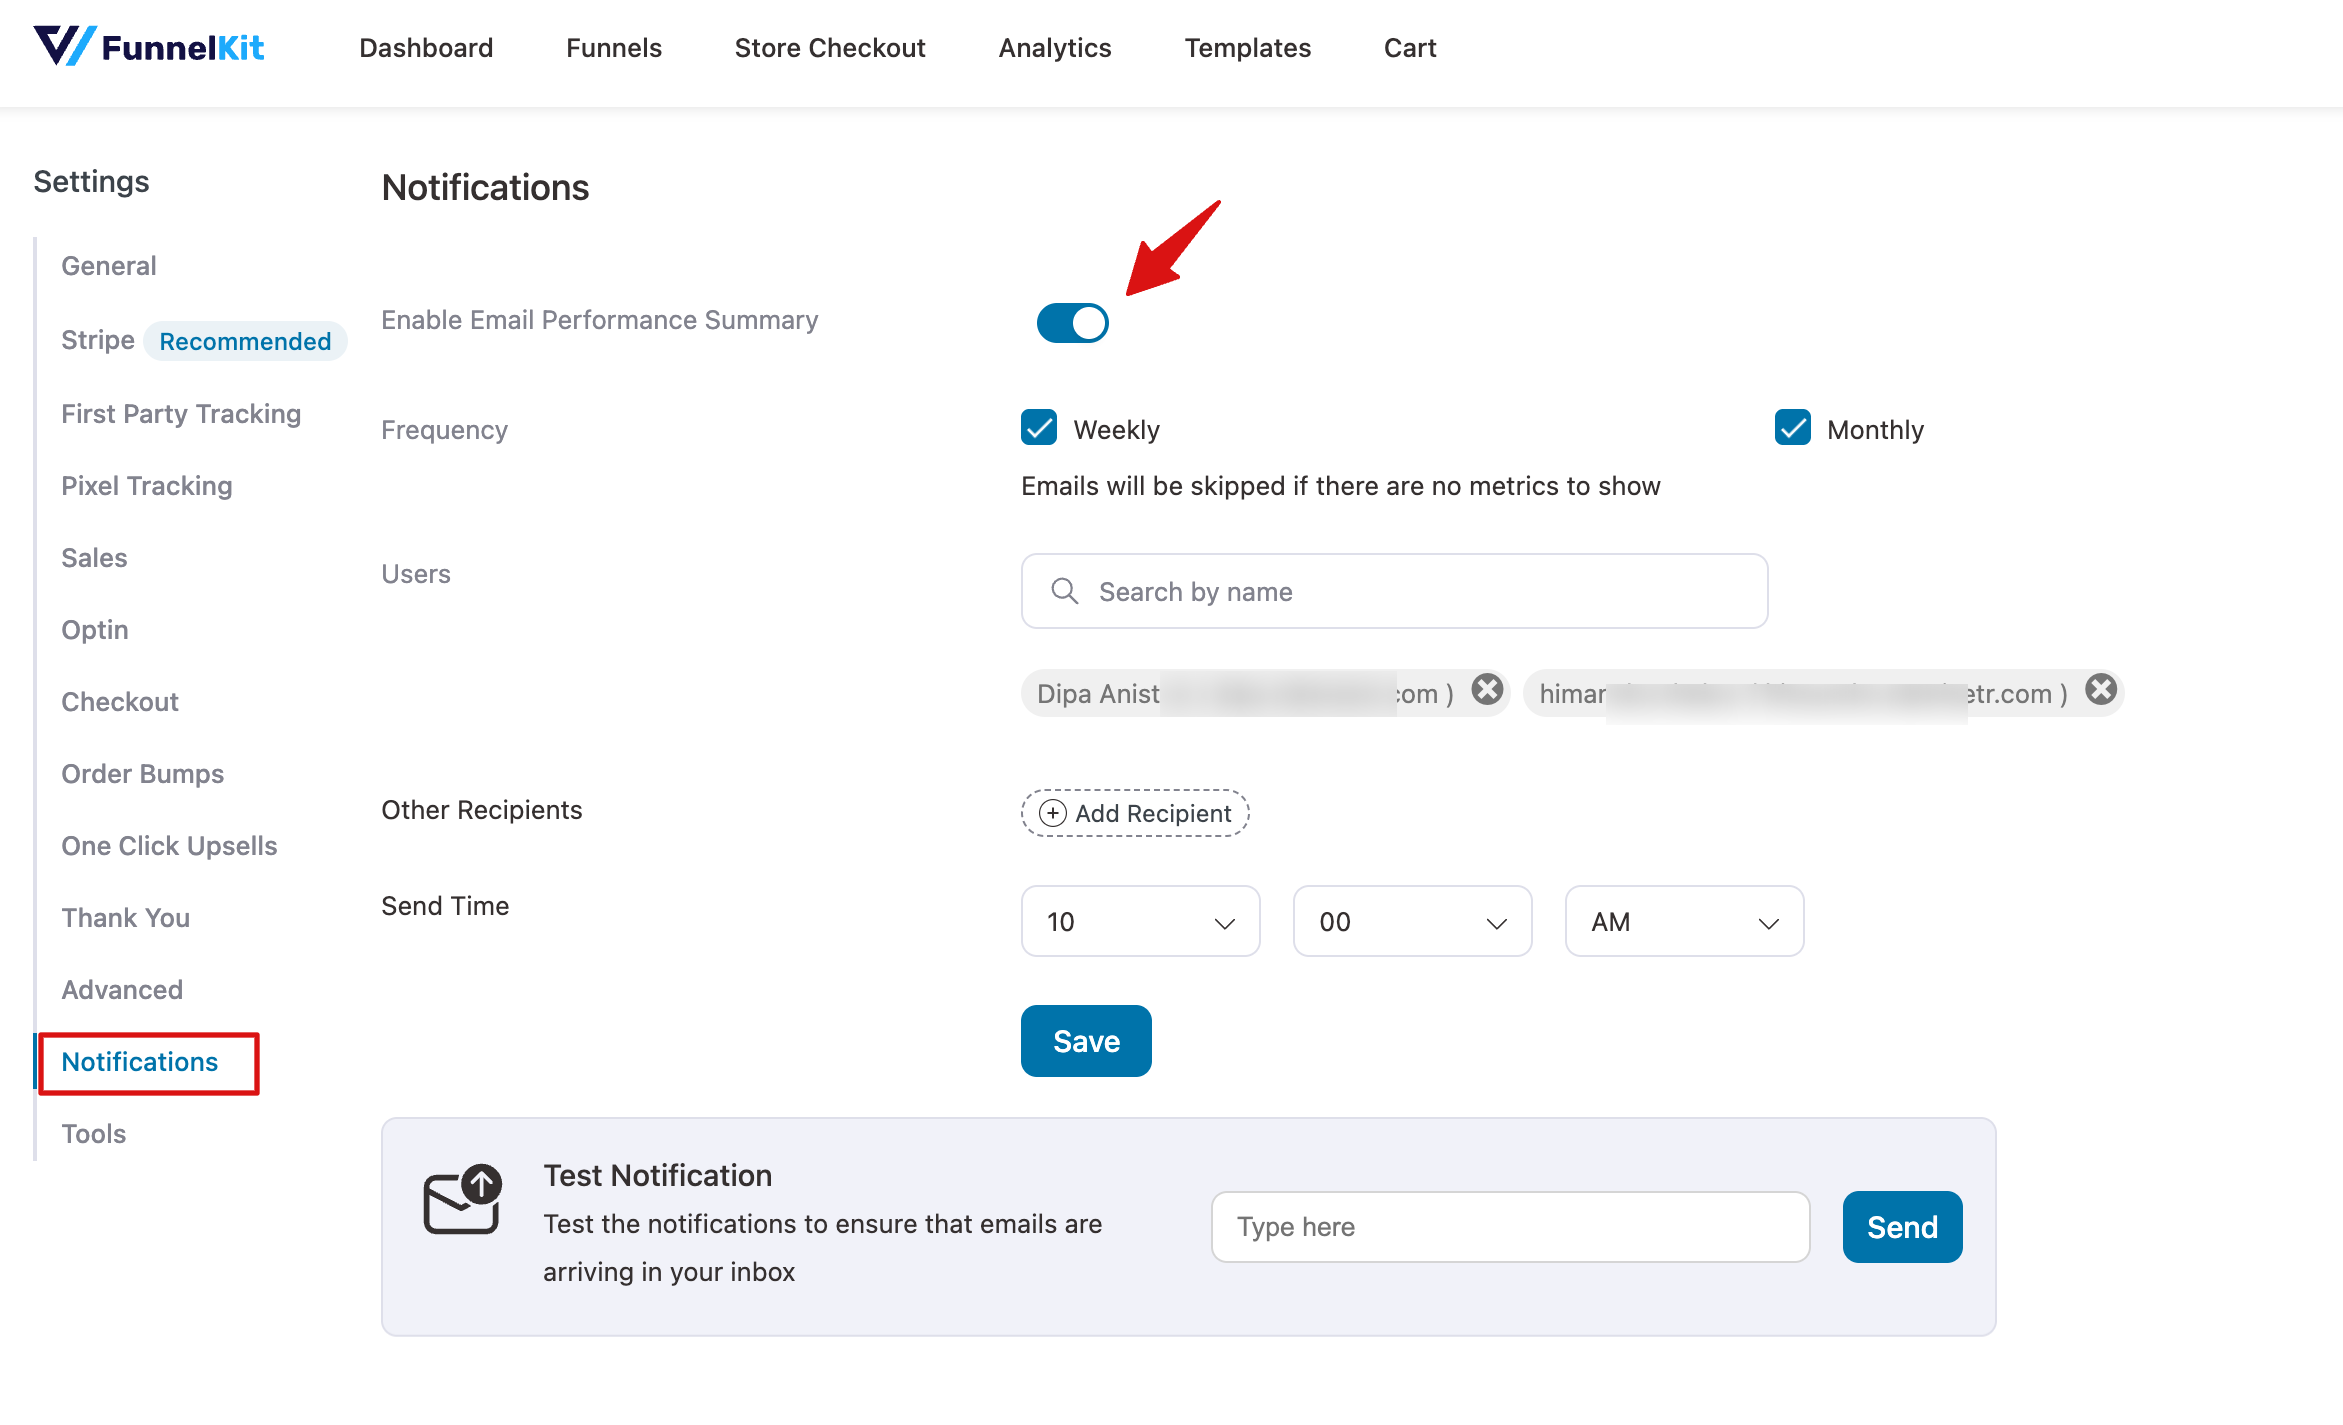The height and width of the screenshot is (1425, 2343).
Task: Select the Stripe Recommended badge
Action: [245, 341]
